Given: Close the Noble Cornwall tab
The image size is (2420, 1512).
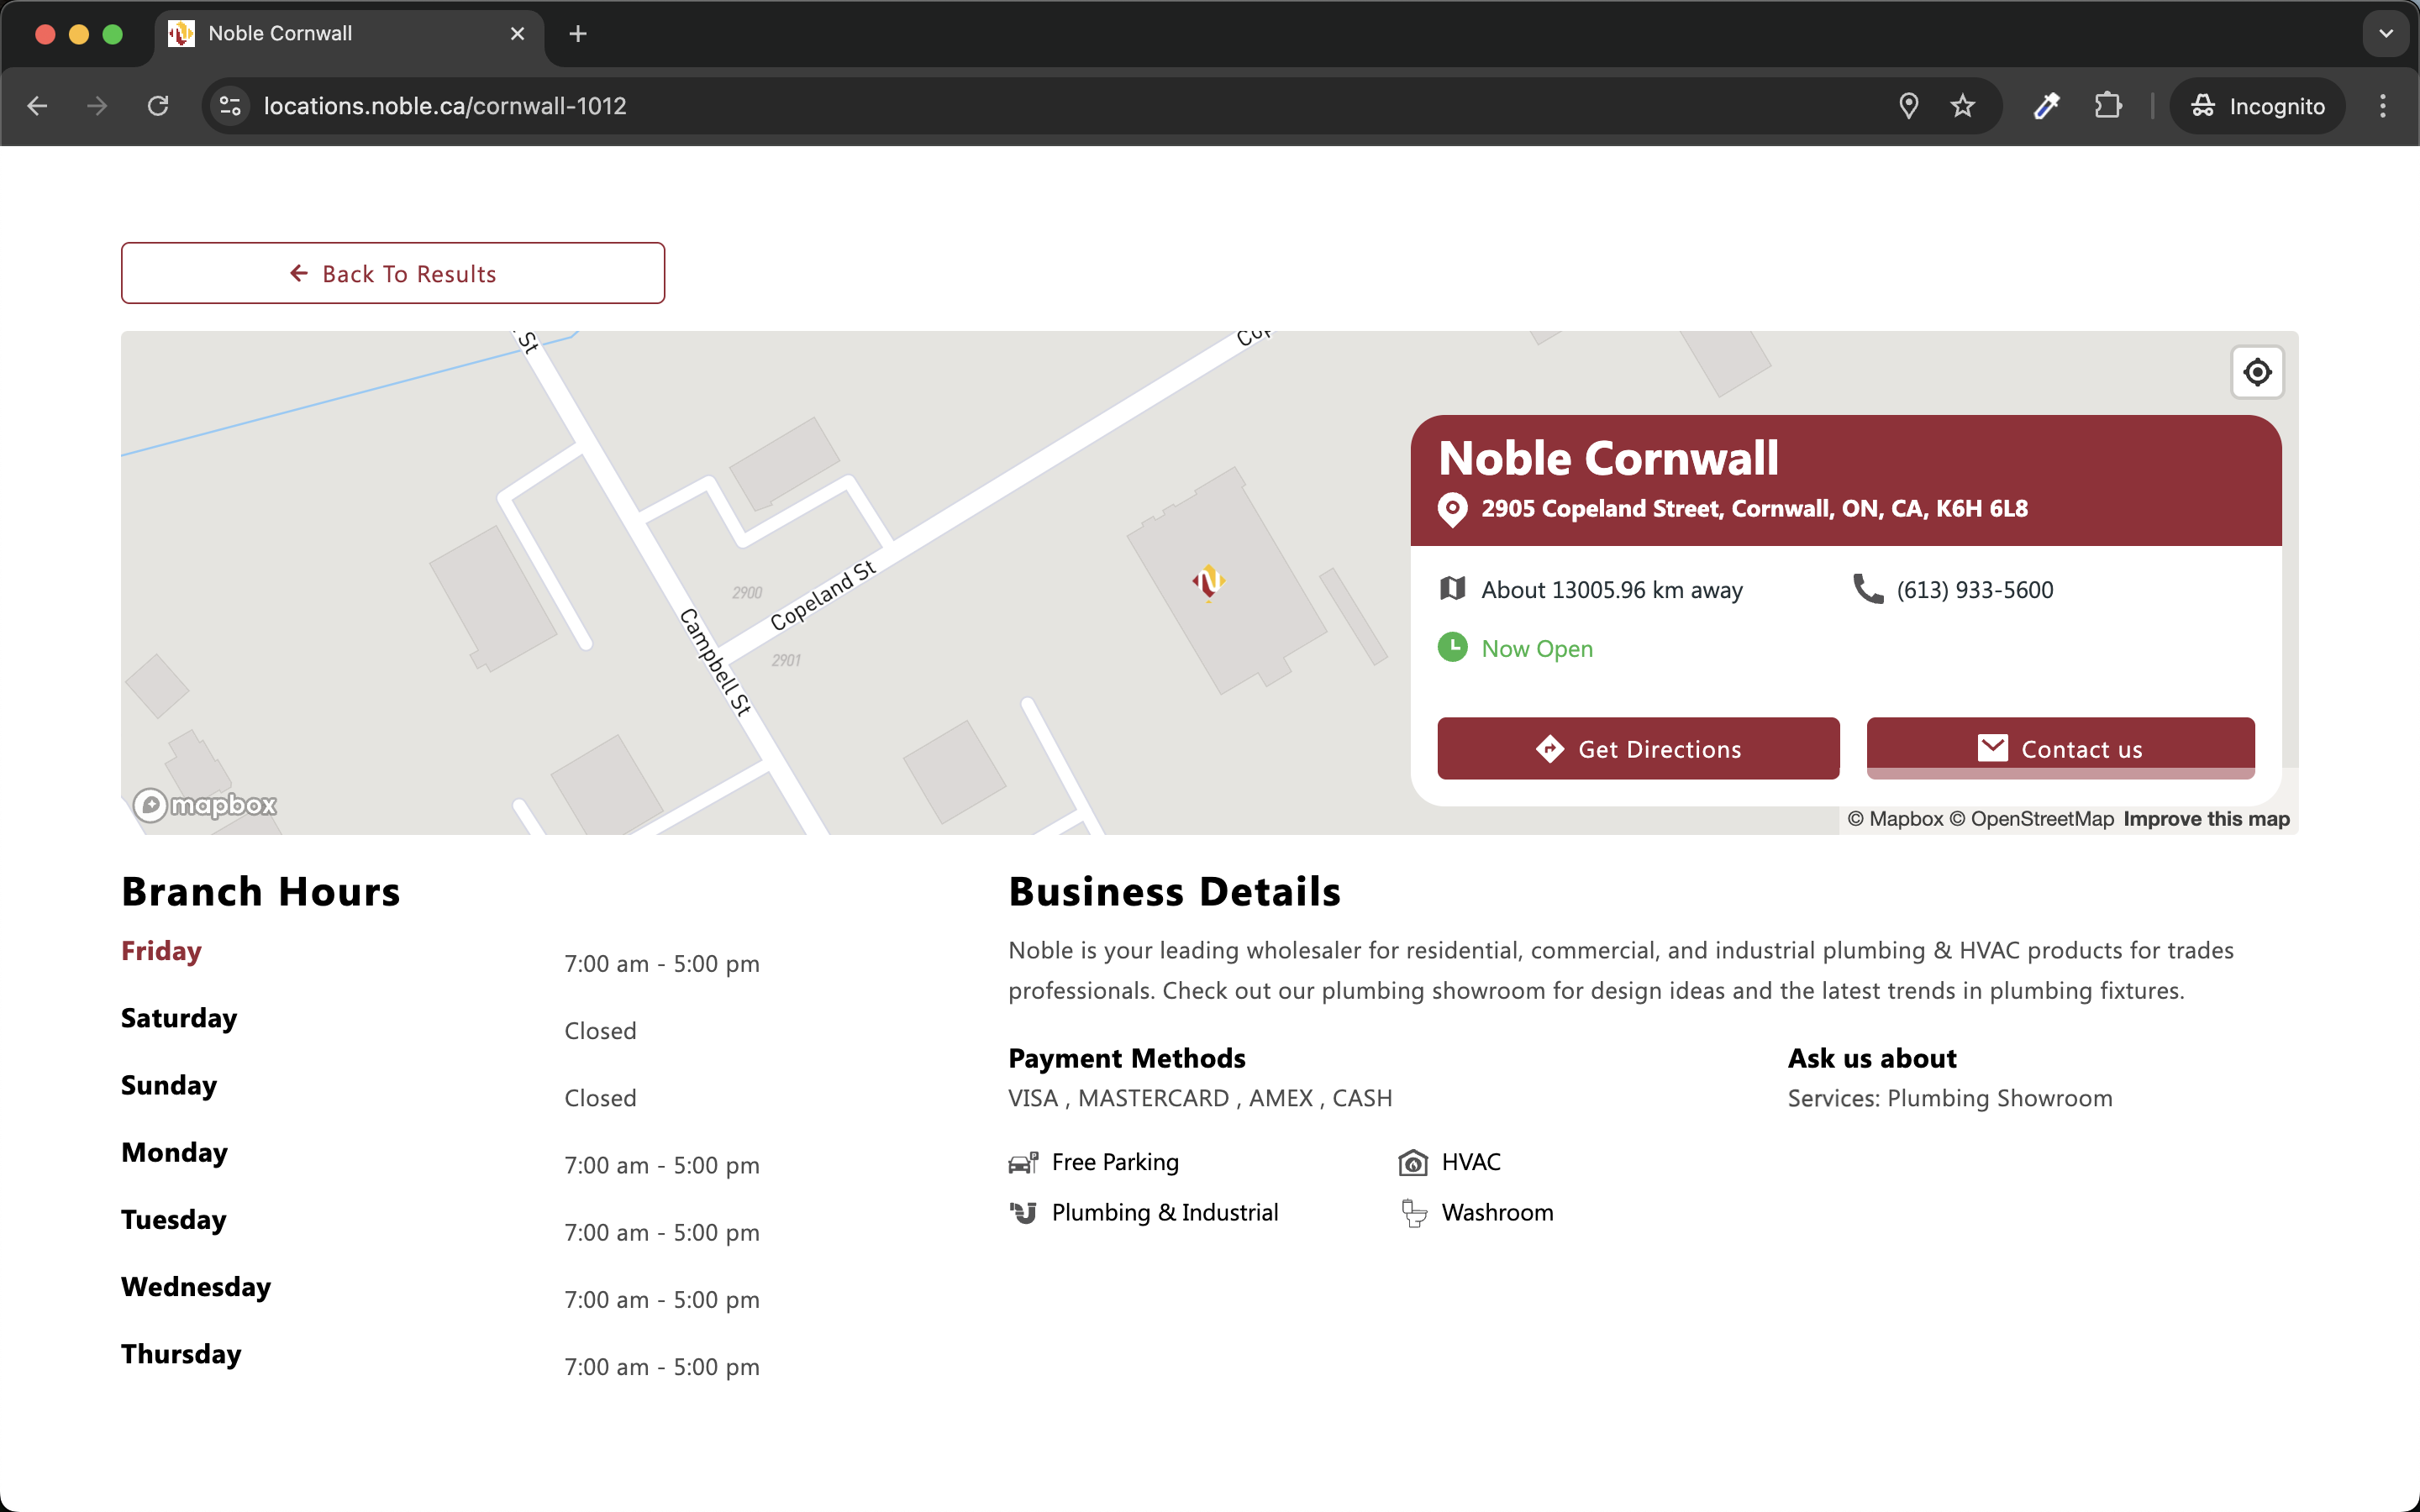Looking at the screenshot, I should [517, 34].
